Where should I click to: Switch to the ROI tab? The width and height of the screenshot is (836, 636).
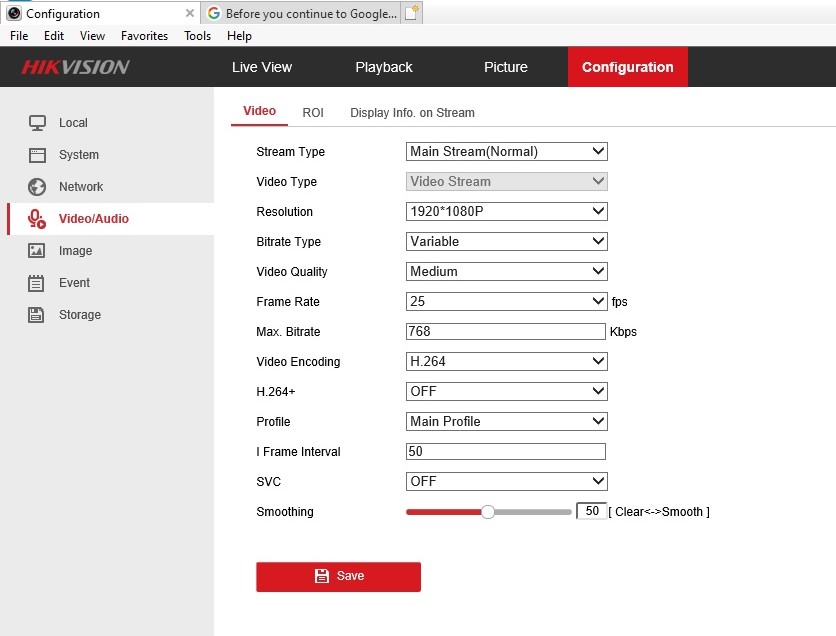313,113
